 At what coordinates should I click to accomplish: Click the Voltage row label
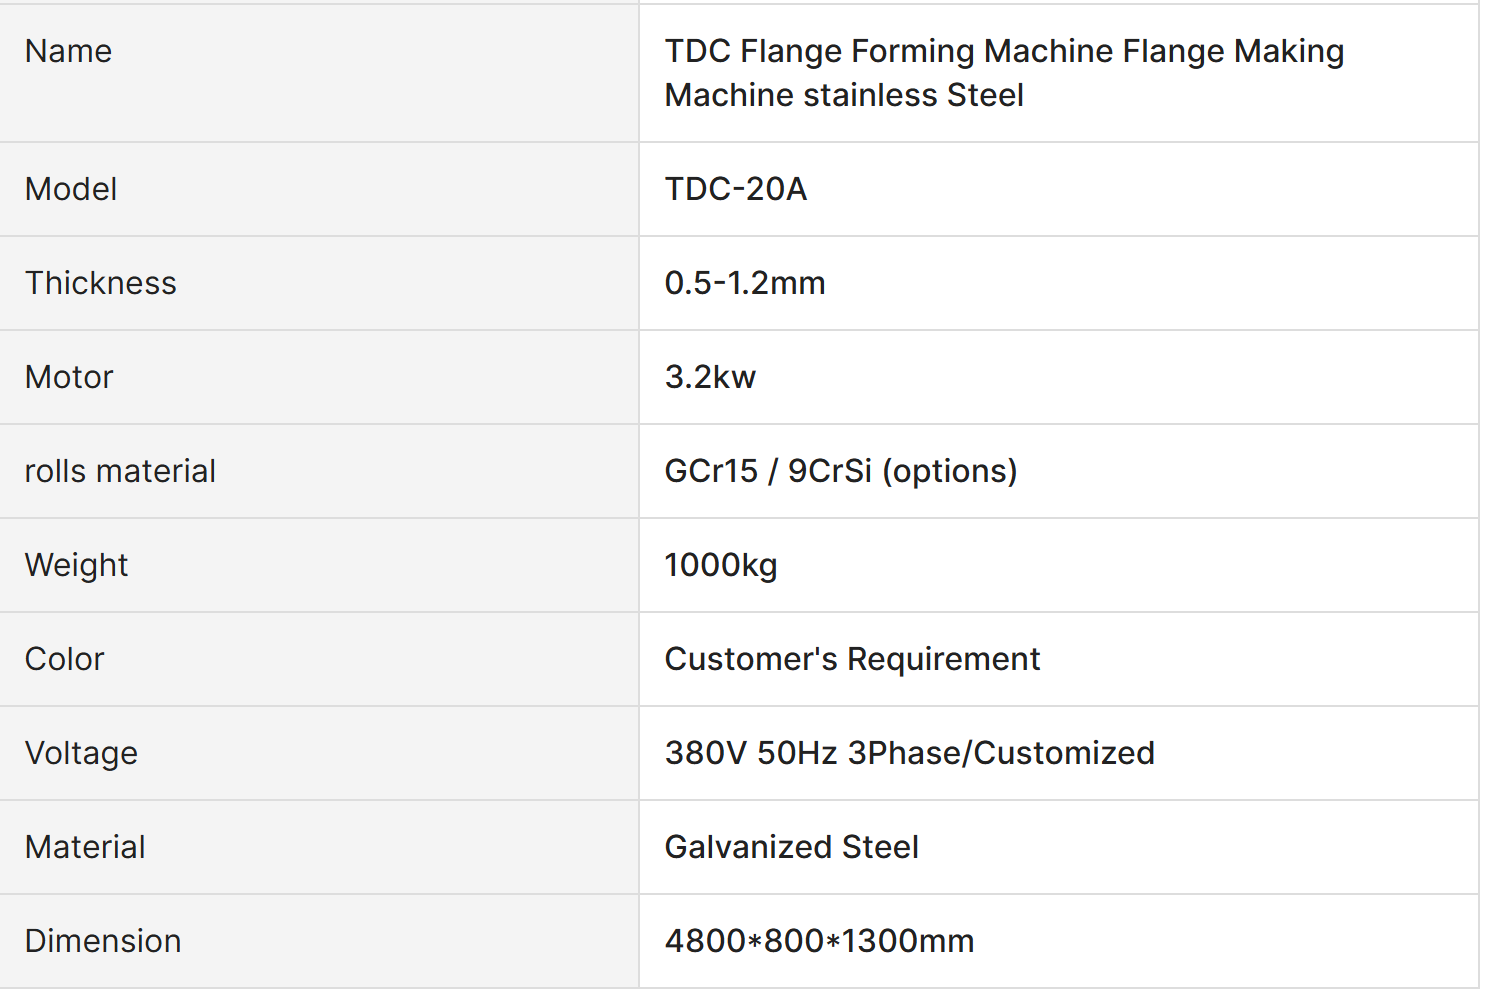click(x=81, y=753)
